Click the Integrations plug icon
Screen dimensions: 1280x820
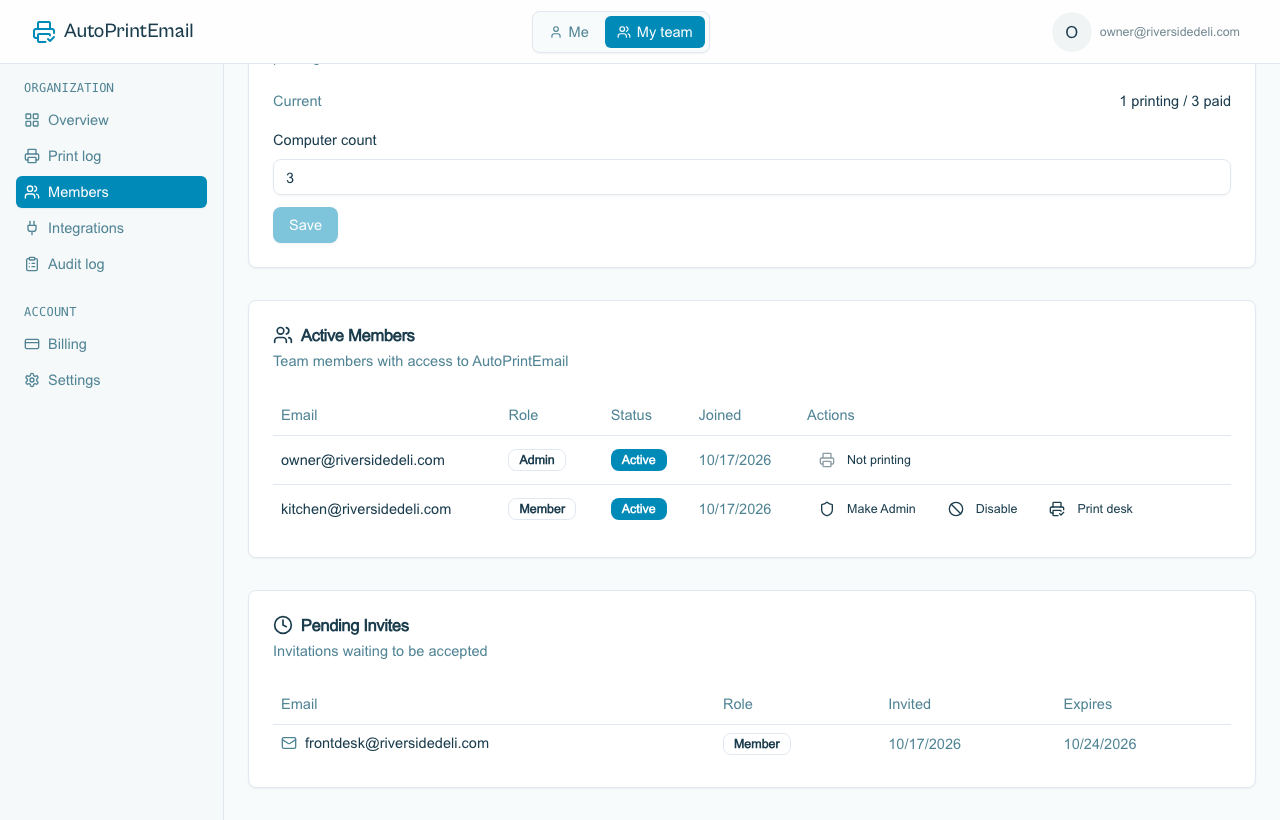[32, 228]
